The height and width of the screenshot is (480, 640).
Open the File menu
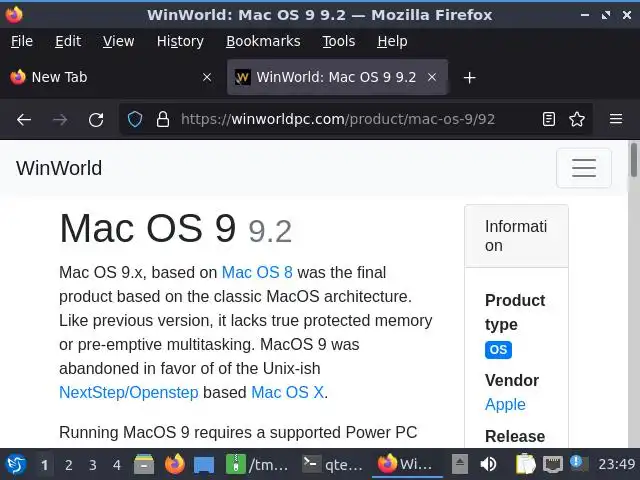22,41
